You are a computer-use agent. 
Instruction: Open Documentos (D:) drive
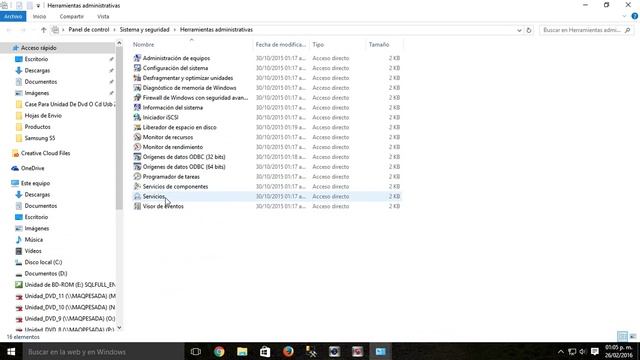46,273
